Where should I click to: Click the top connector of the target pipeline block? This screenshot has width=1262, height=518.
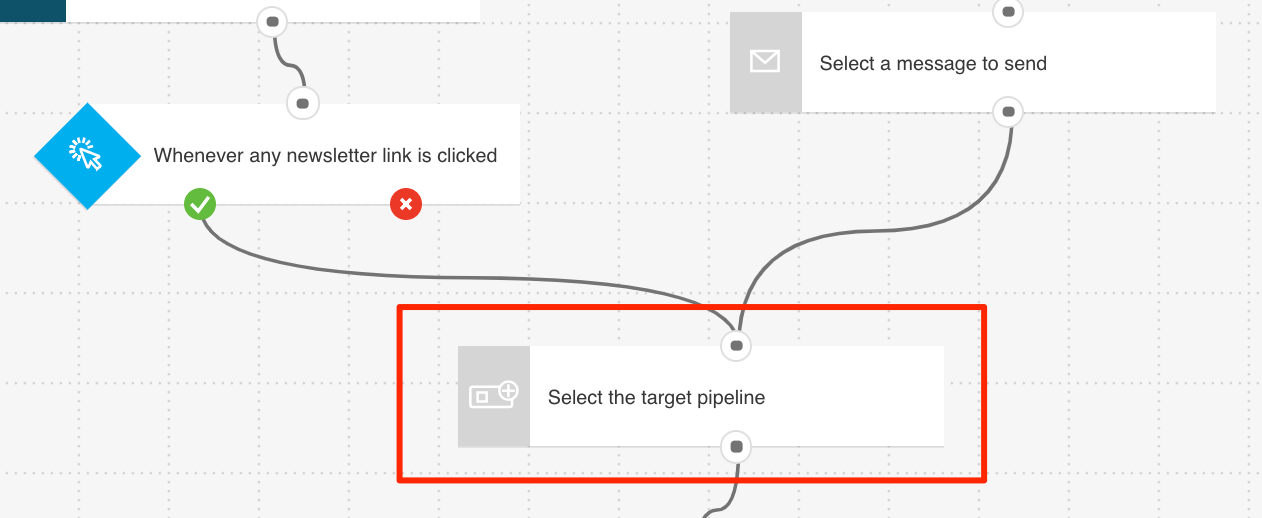[736, 346]
